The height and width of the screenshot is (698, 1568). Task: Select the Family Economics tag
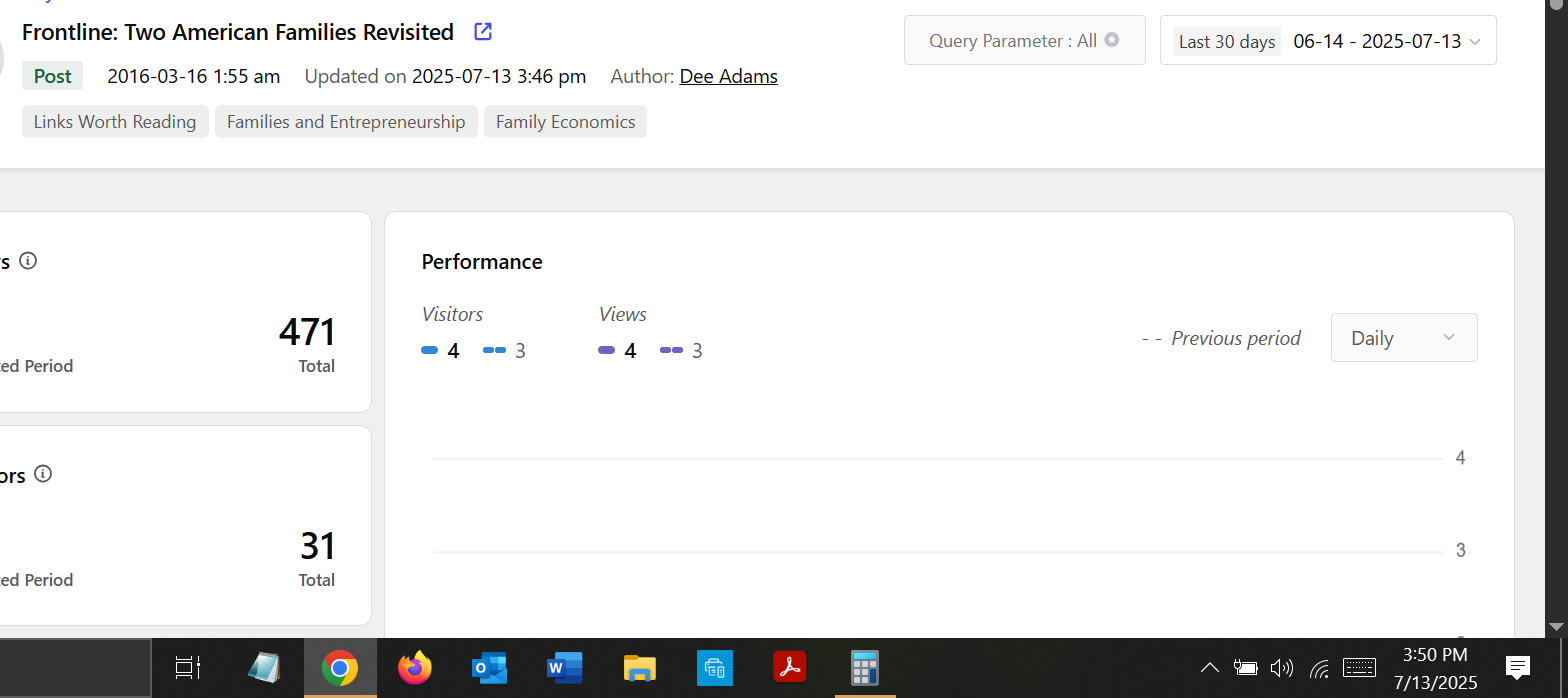pyautogui.click(x=565, y=122)
